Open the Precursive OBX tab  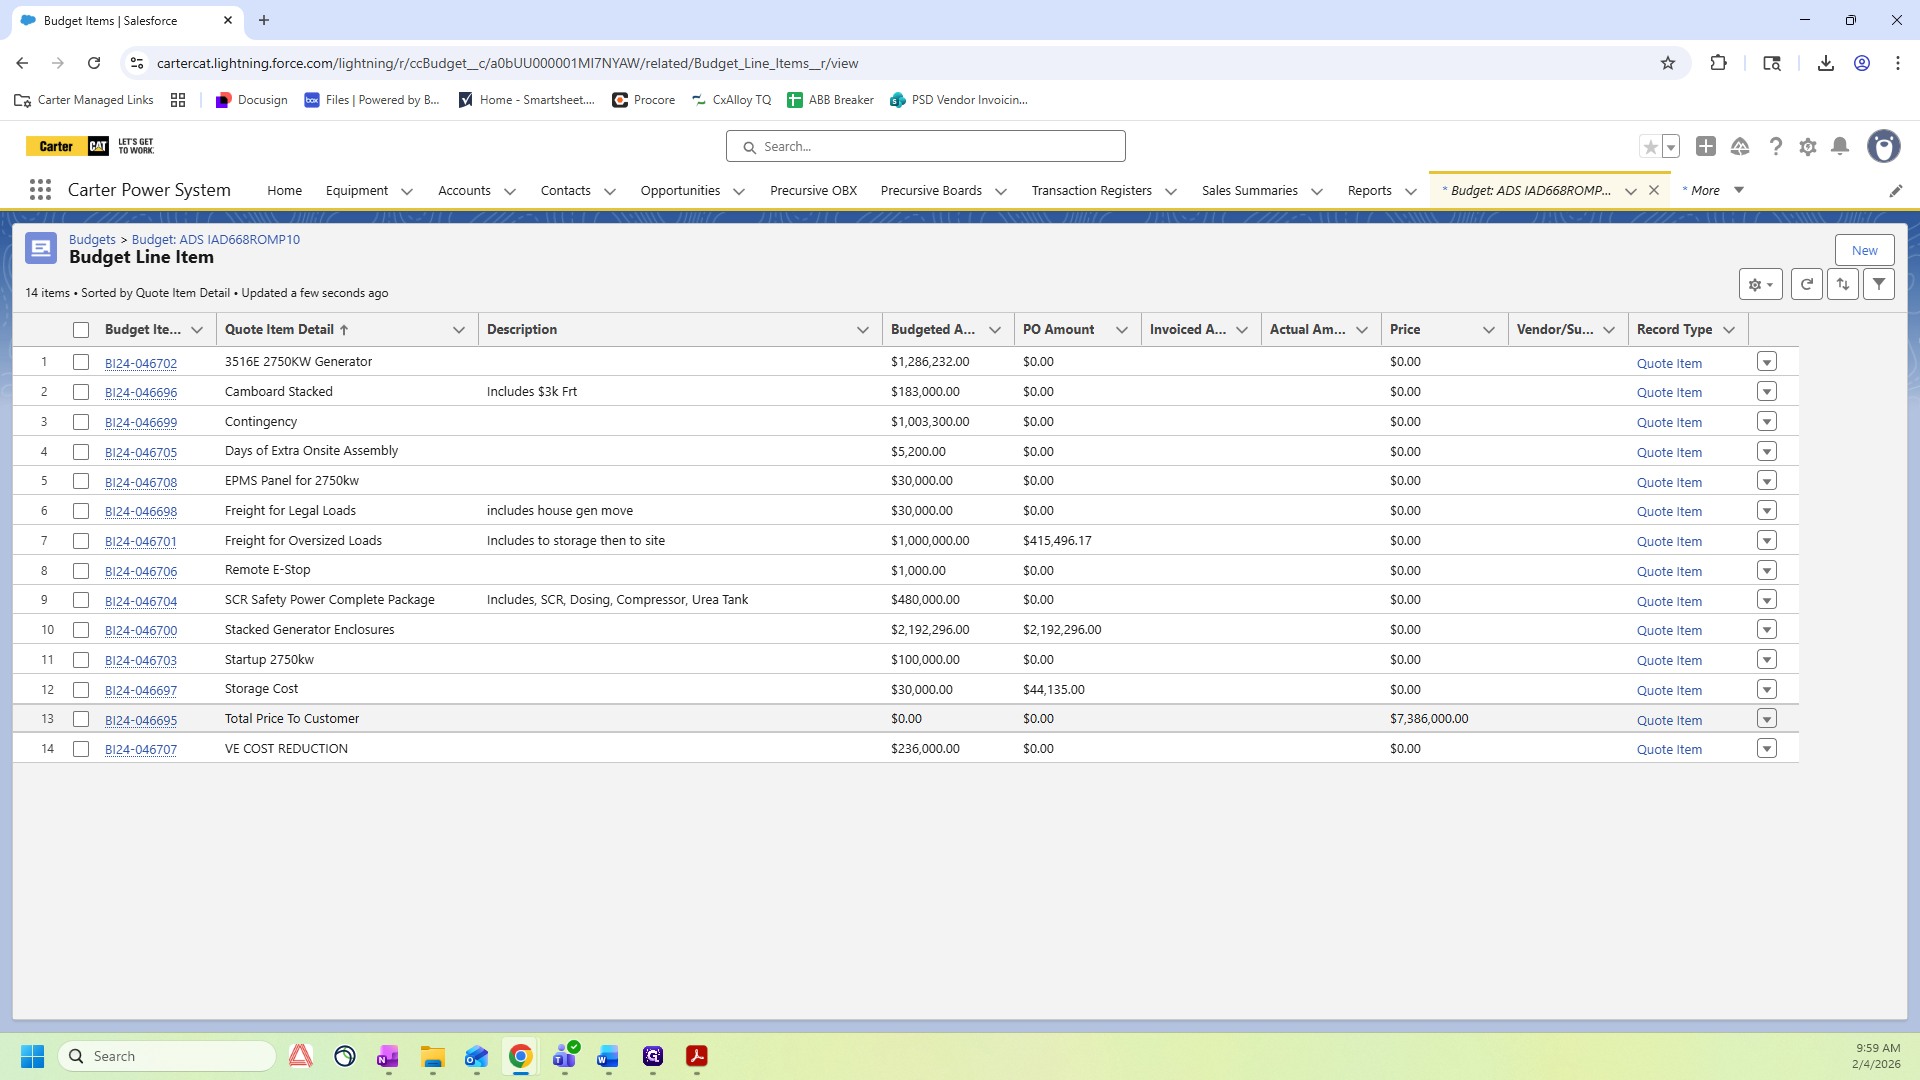pyautogui.click(x=813, y=191)
